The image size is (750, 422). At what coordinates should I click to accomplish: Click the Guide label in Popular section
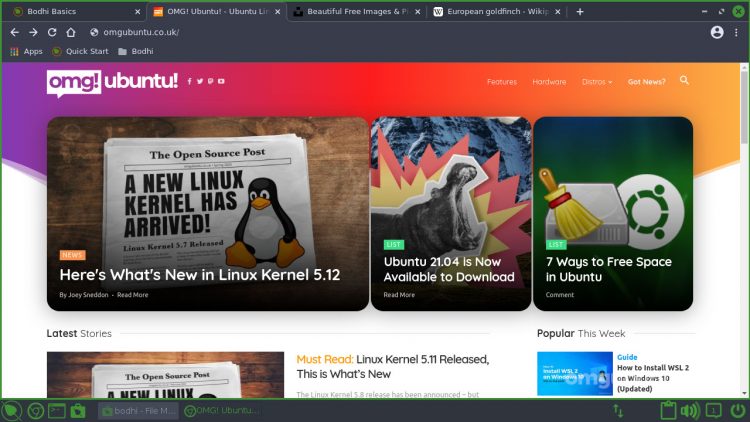627,357
